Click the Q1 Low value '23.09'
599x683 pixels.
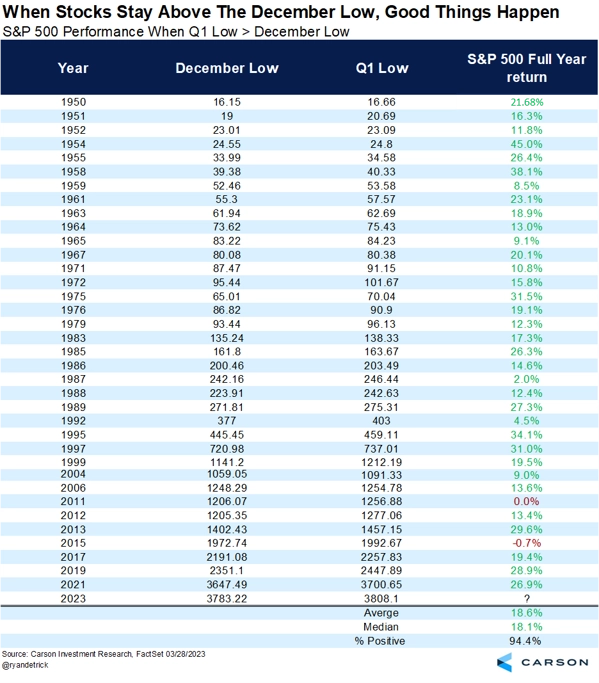coord(381,130)
